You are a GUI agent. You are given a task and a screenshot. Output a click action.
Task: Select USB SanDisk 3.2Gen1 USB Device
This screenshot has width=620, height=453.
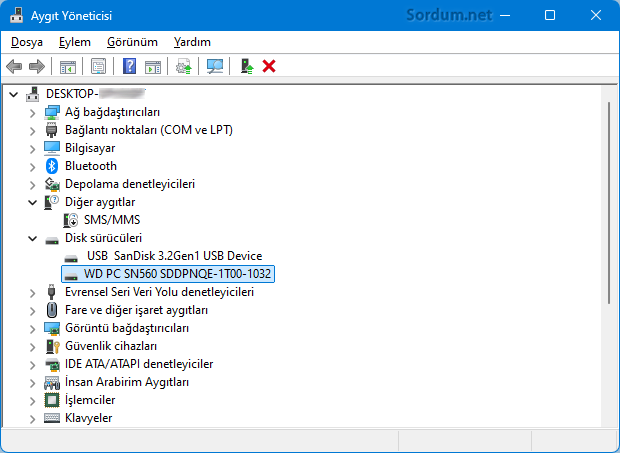[174, 256]
